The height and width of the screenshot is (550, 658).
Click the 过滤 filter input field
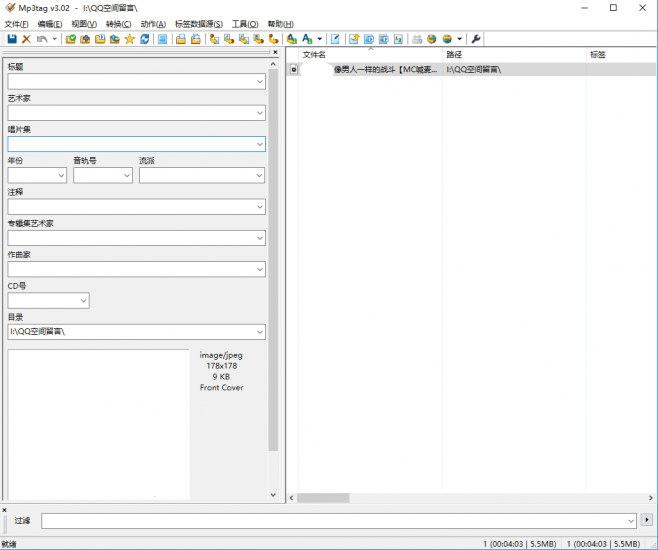click(x=332, y=521)
